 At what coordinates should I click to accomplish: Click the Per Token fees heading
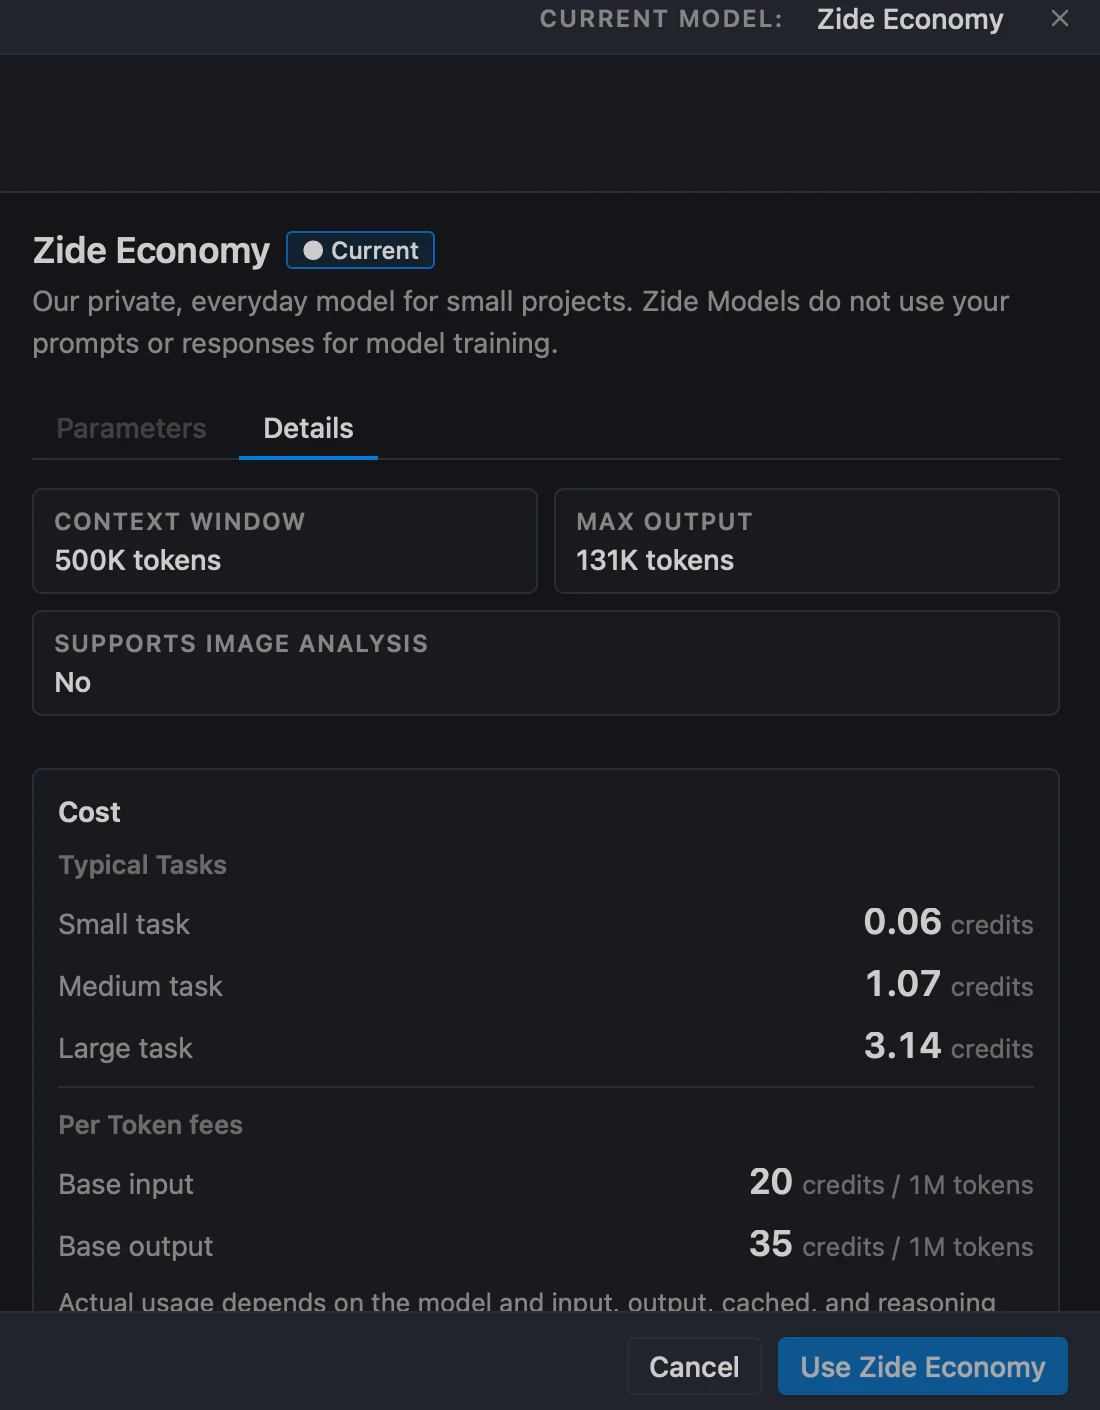tap(150, 1125)
